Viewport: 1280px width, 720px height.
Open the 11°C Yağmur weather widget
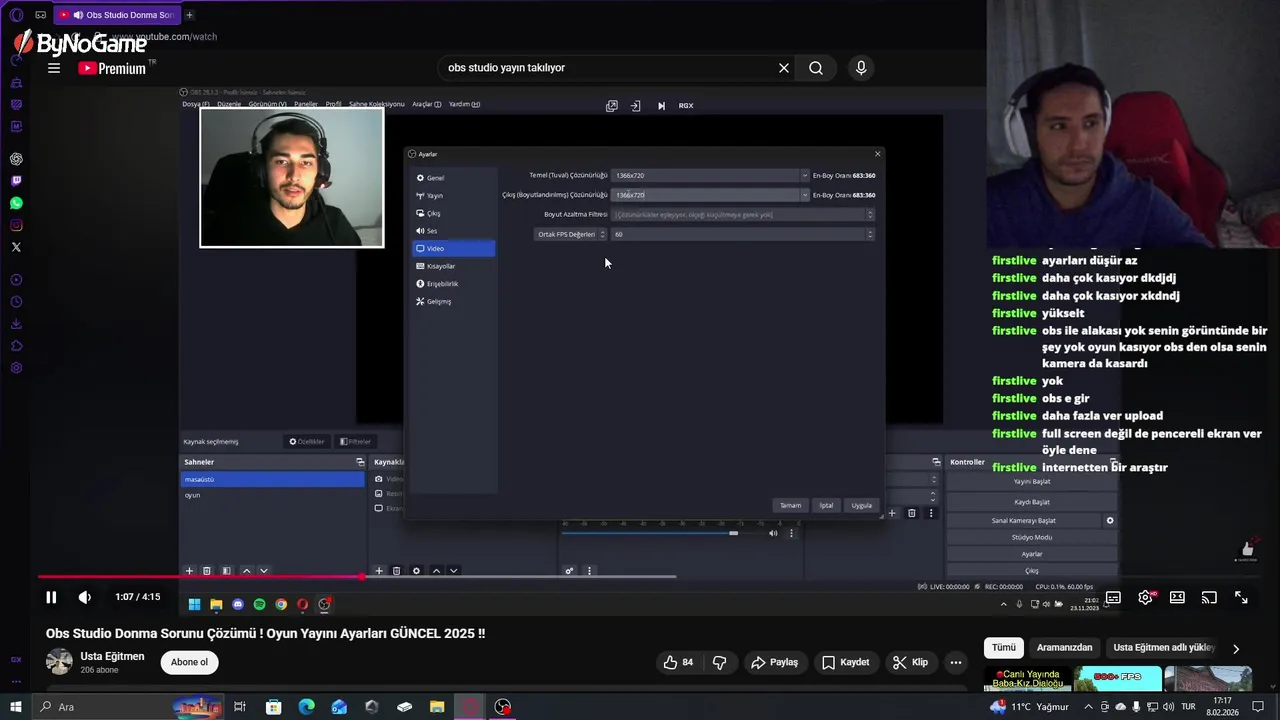(x=1029, y=707)
